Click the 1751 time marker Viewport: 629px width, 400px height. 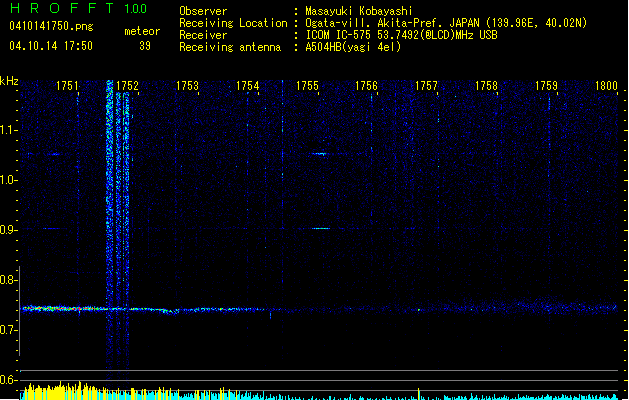[67, 86]
